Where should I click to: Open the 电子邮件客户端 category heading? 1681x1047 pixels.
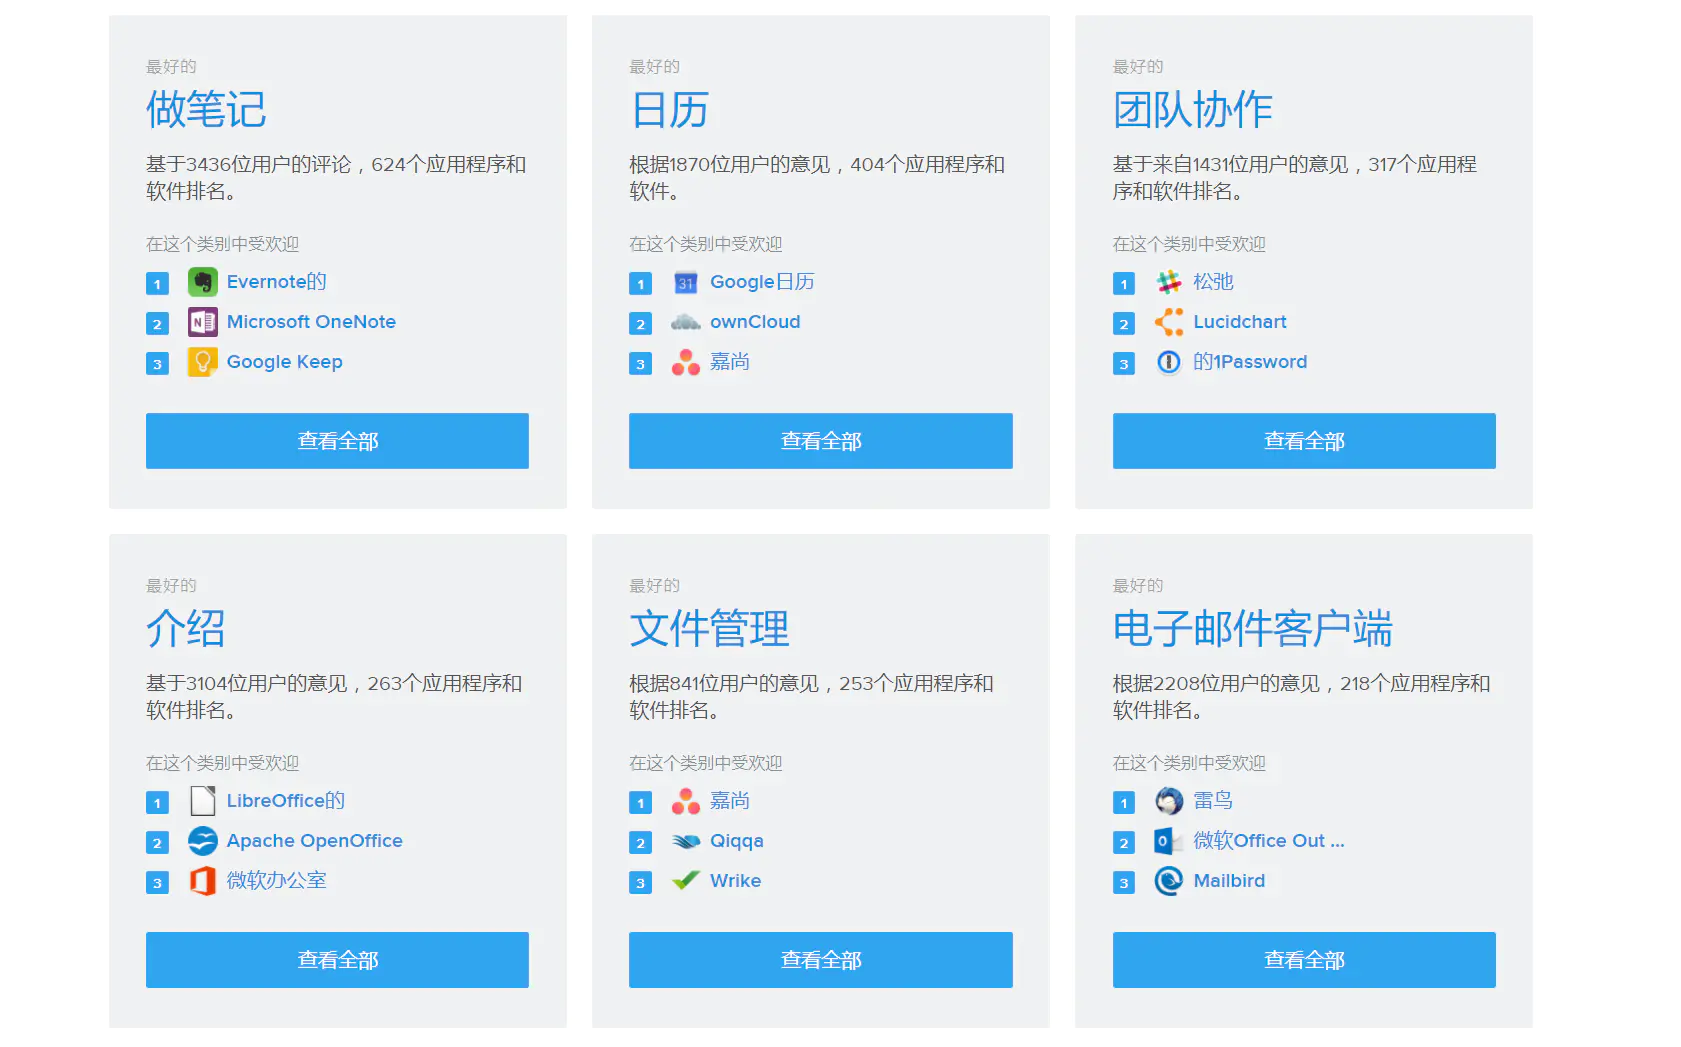1253,629
